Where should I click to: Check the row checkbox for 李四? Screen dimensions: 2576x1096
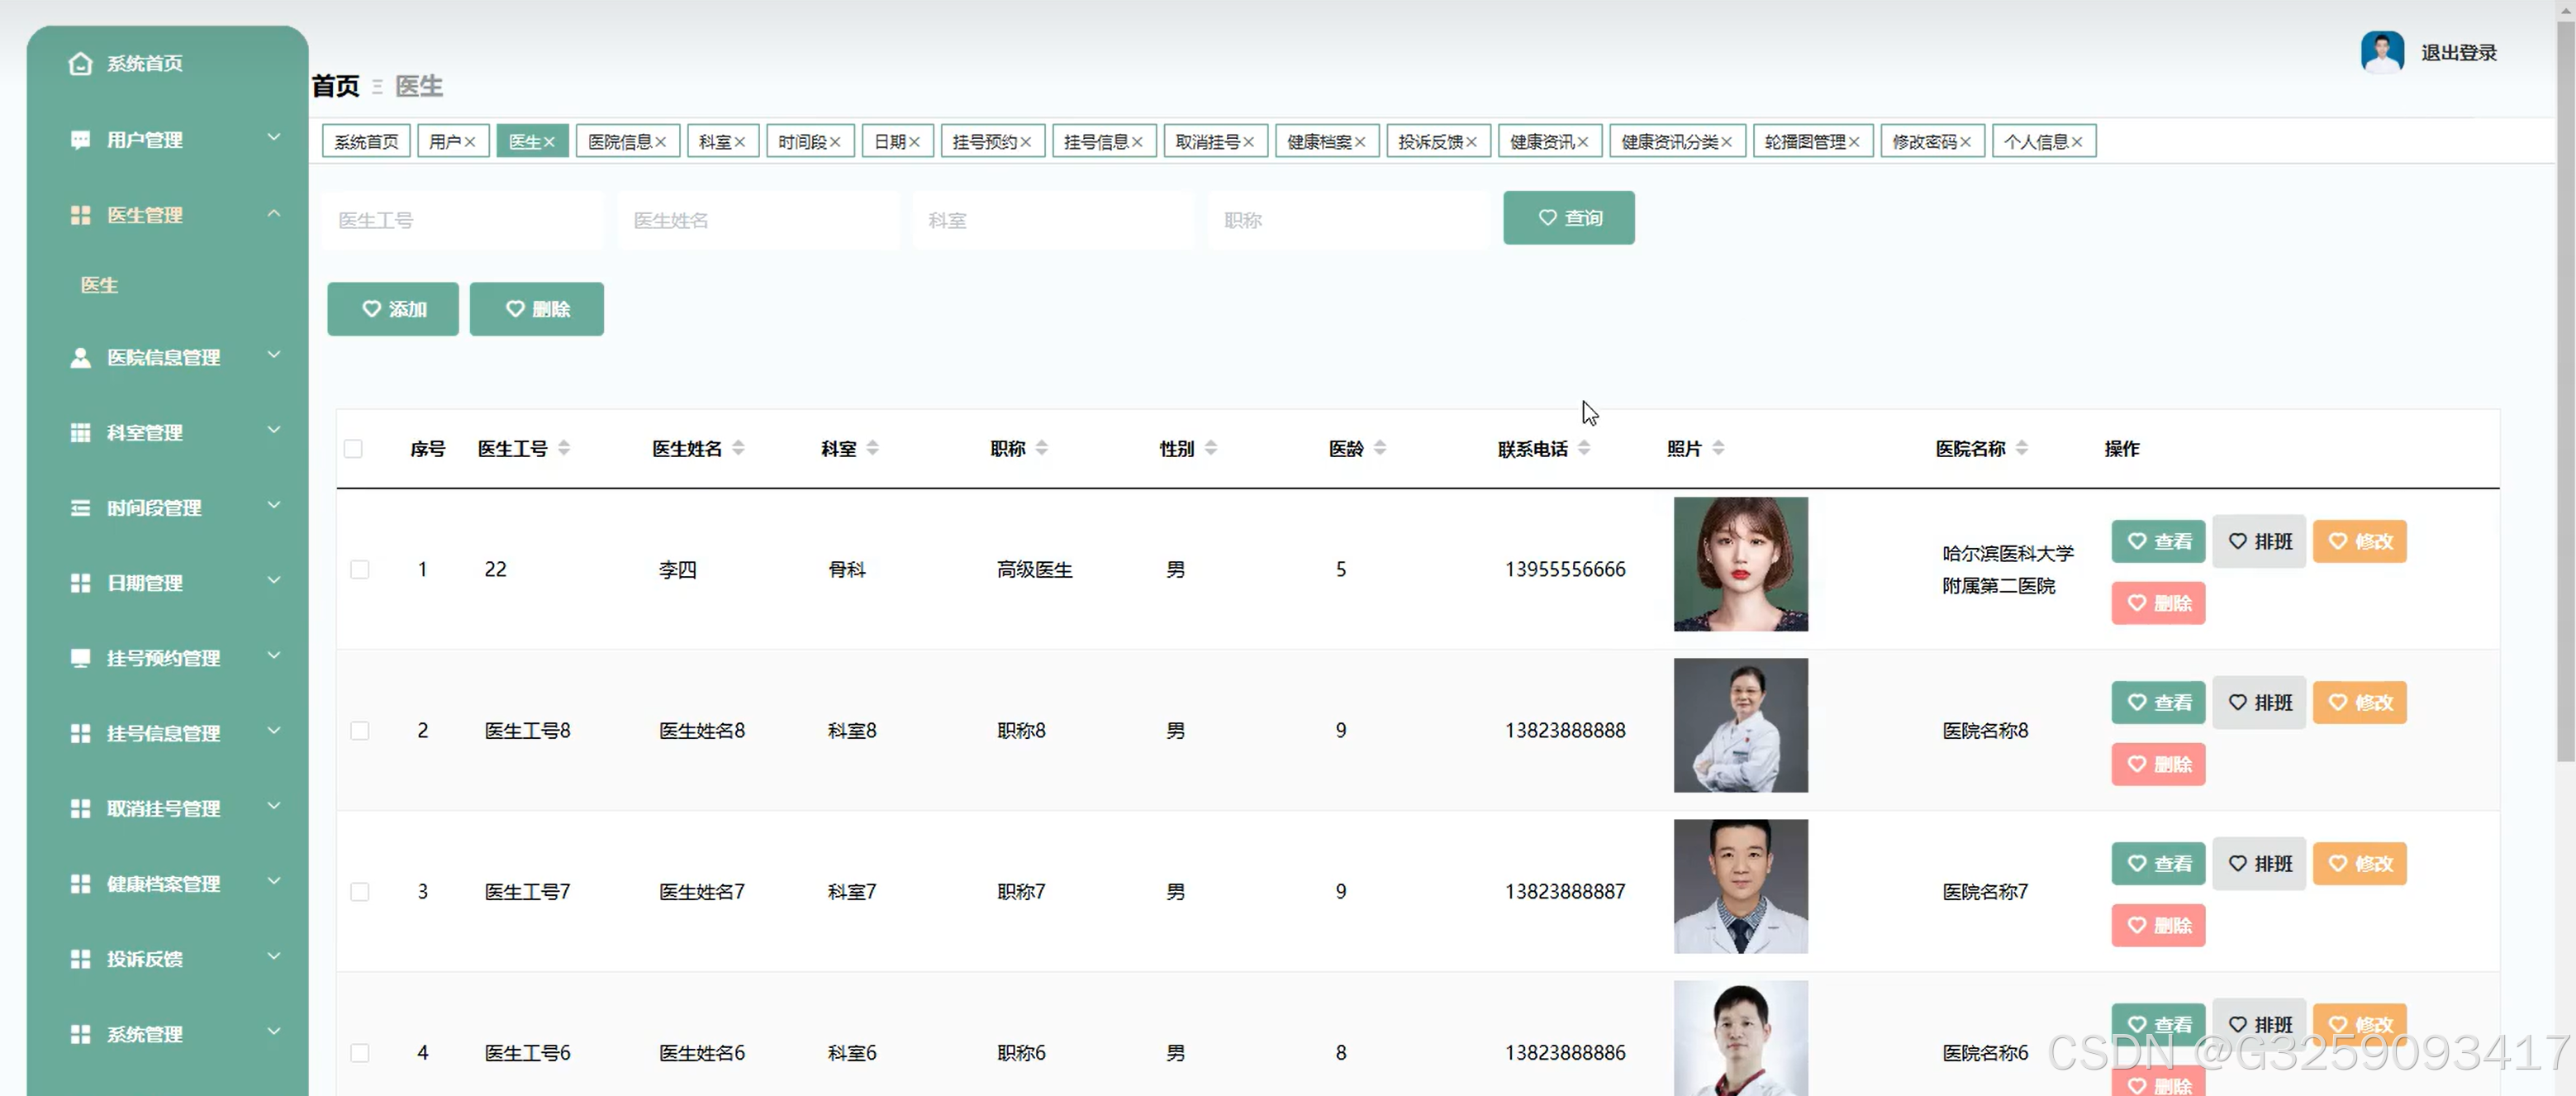[x=360, y=570]
